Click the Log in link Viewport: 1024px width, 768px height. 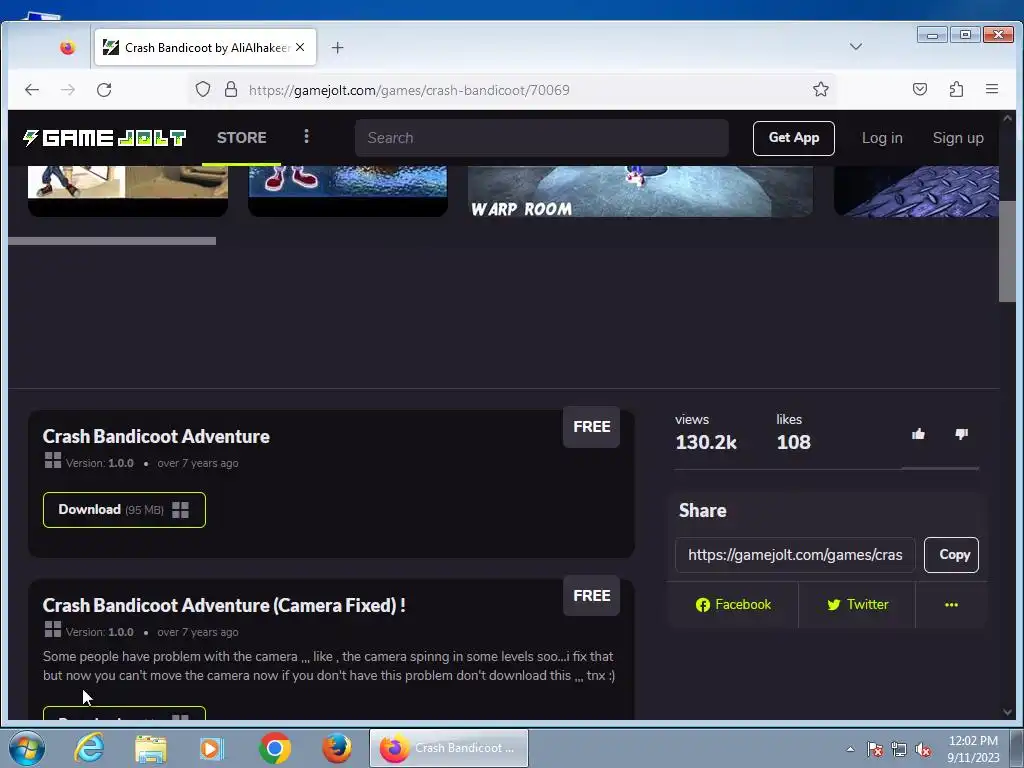882,138
